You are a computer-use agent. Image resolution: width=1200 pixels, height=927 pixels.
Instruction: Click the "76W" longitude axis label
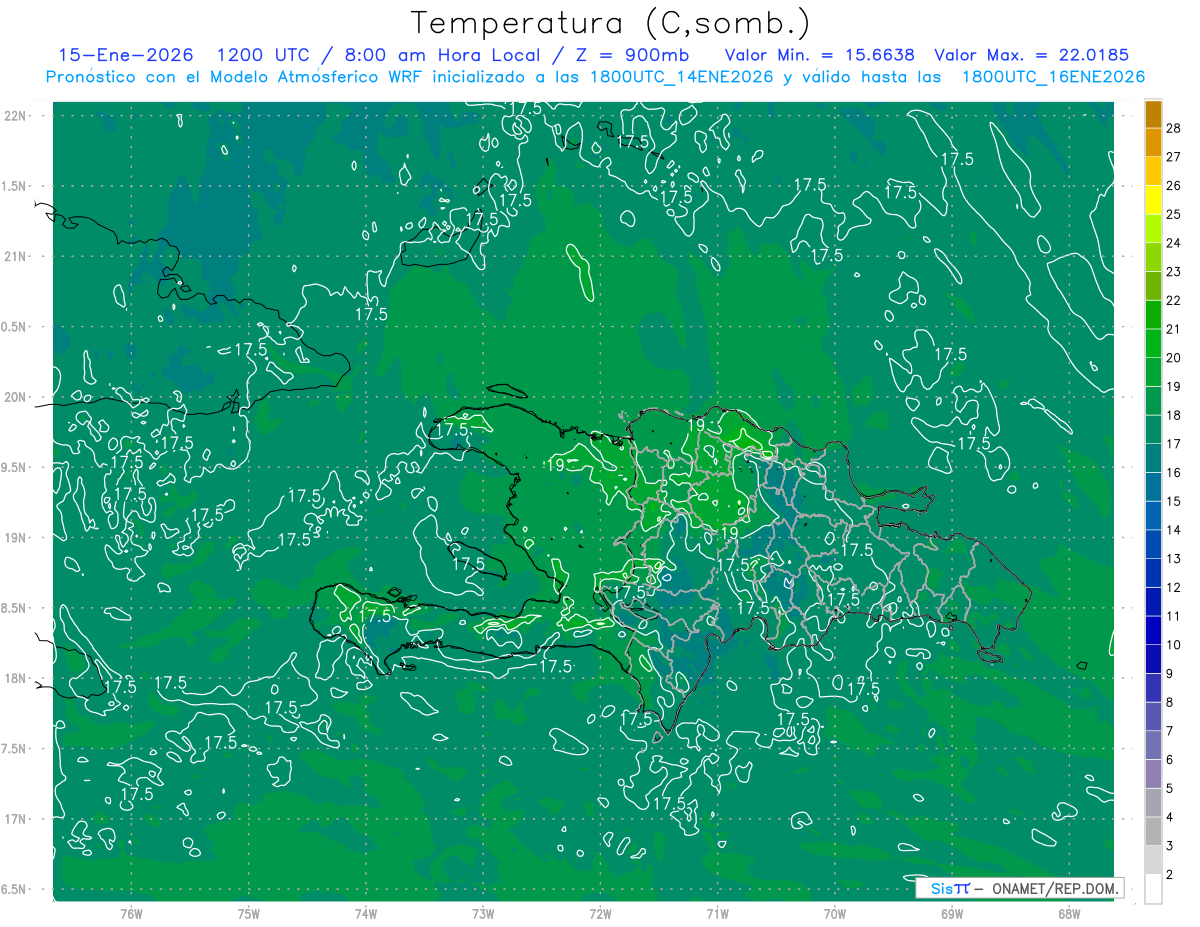pos(131,913)
